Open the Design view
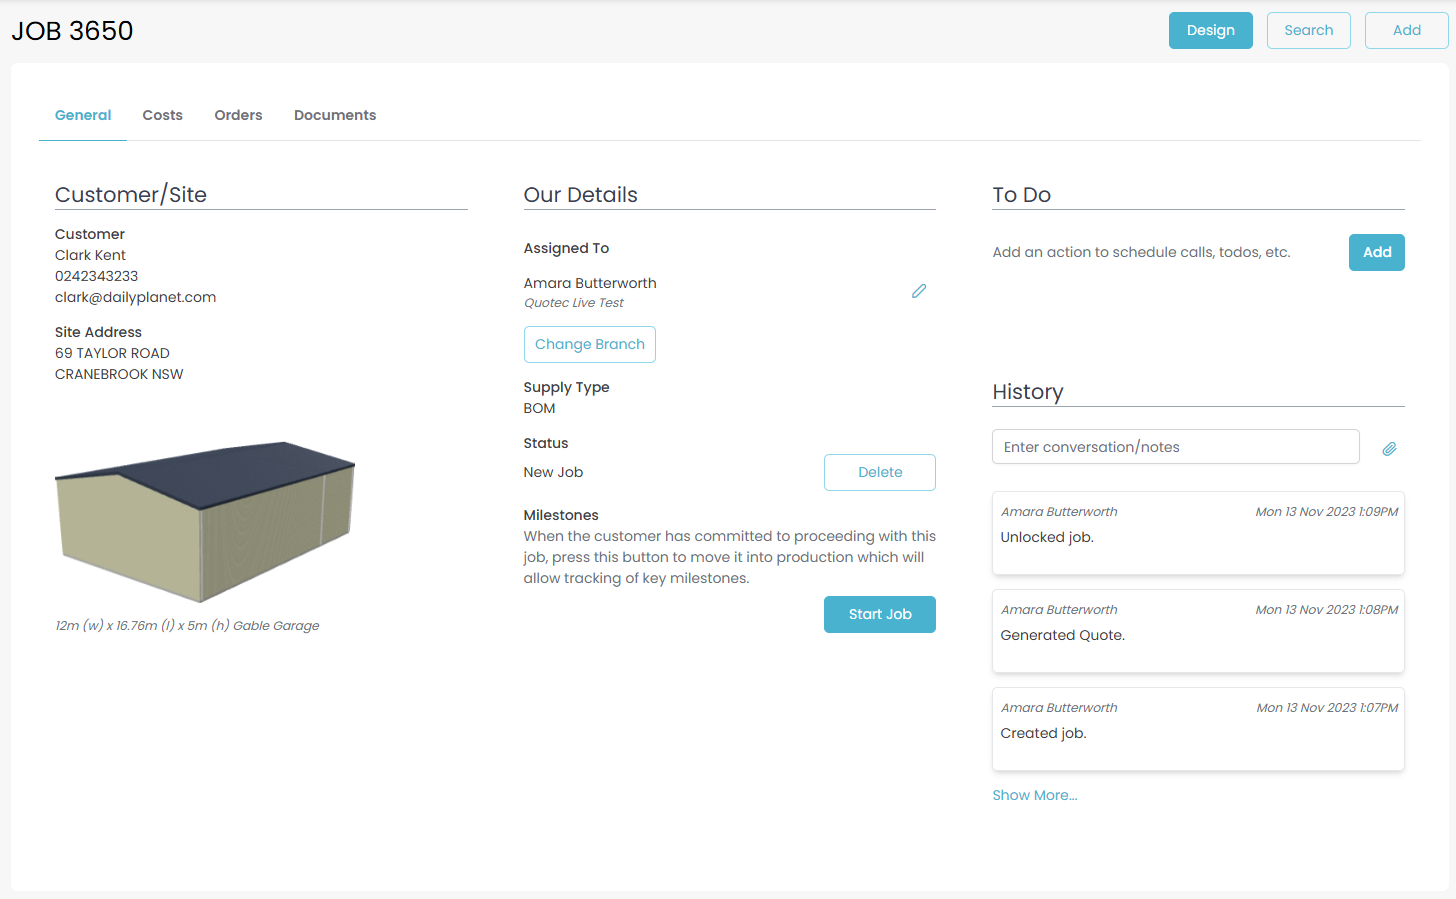The height and width of the screenshot is (899, 1456). tap(1210, 30)
